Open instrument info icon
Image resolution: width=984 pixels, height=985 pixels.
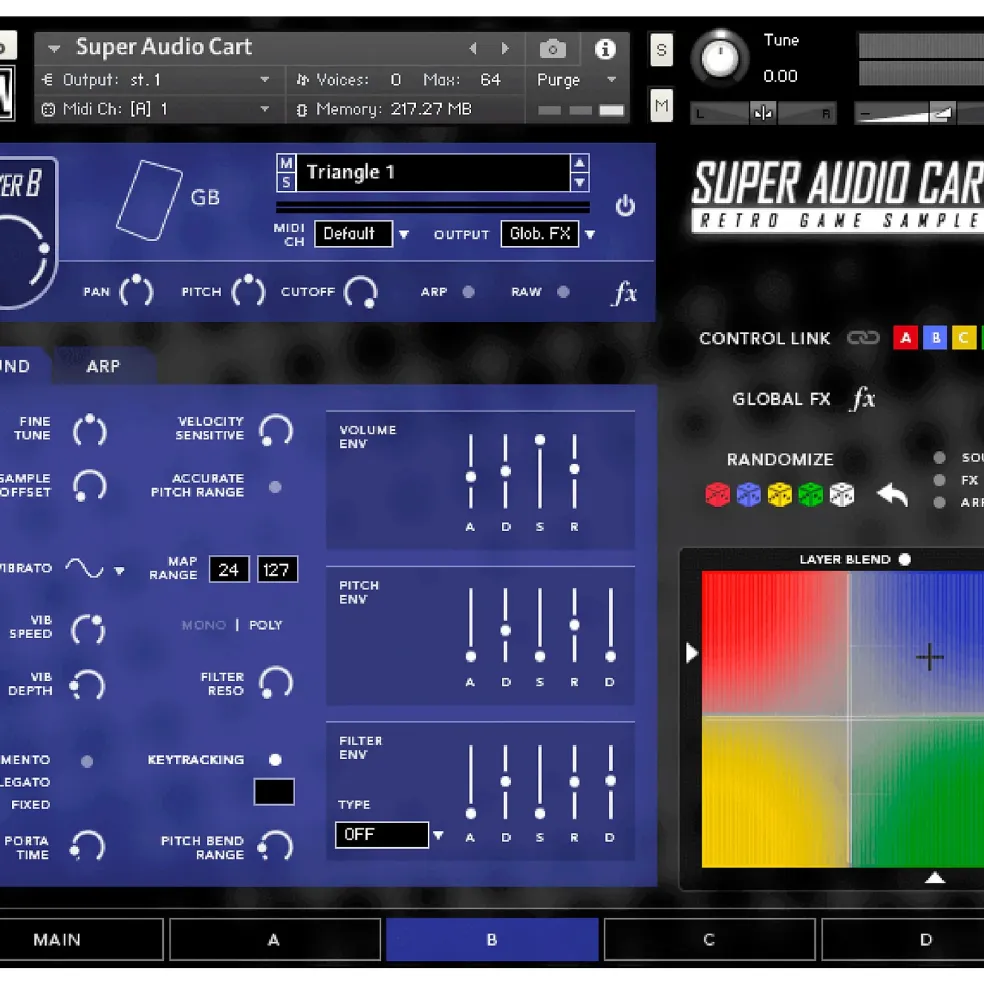click(x=605, y=48)
